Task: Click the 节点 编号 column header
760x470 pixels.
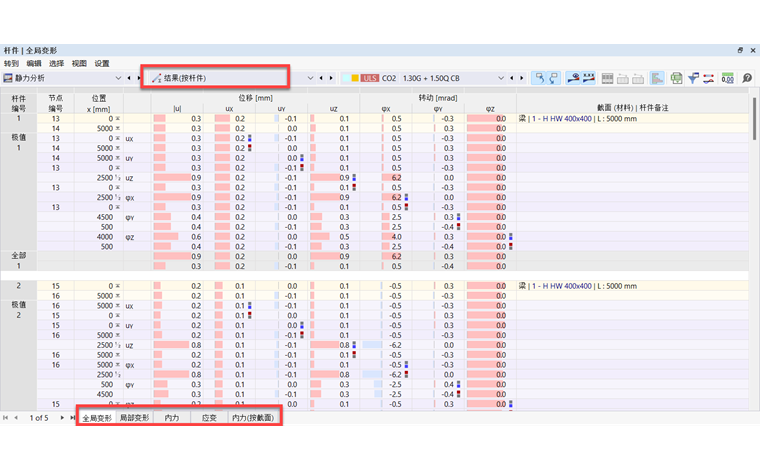Action: (x=56, y=103)
